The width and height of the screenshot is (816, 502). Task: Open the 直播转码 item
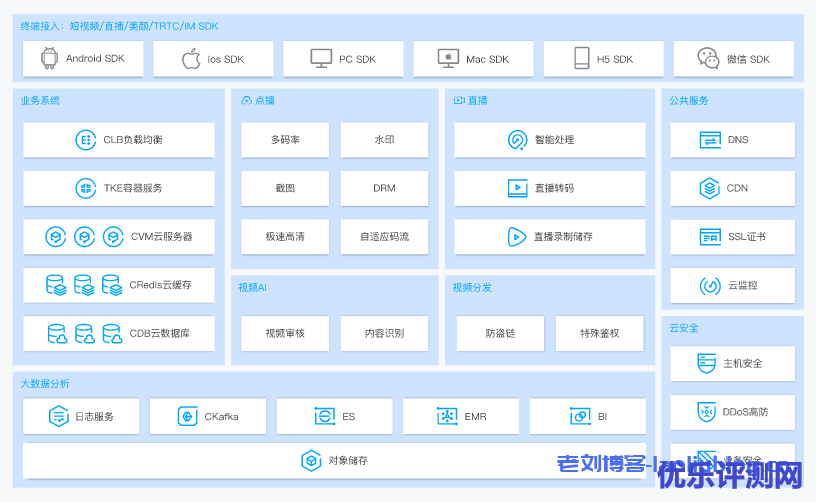coord(549,188)
